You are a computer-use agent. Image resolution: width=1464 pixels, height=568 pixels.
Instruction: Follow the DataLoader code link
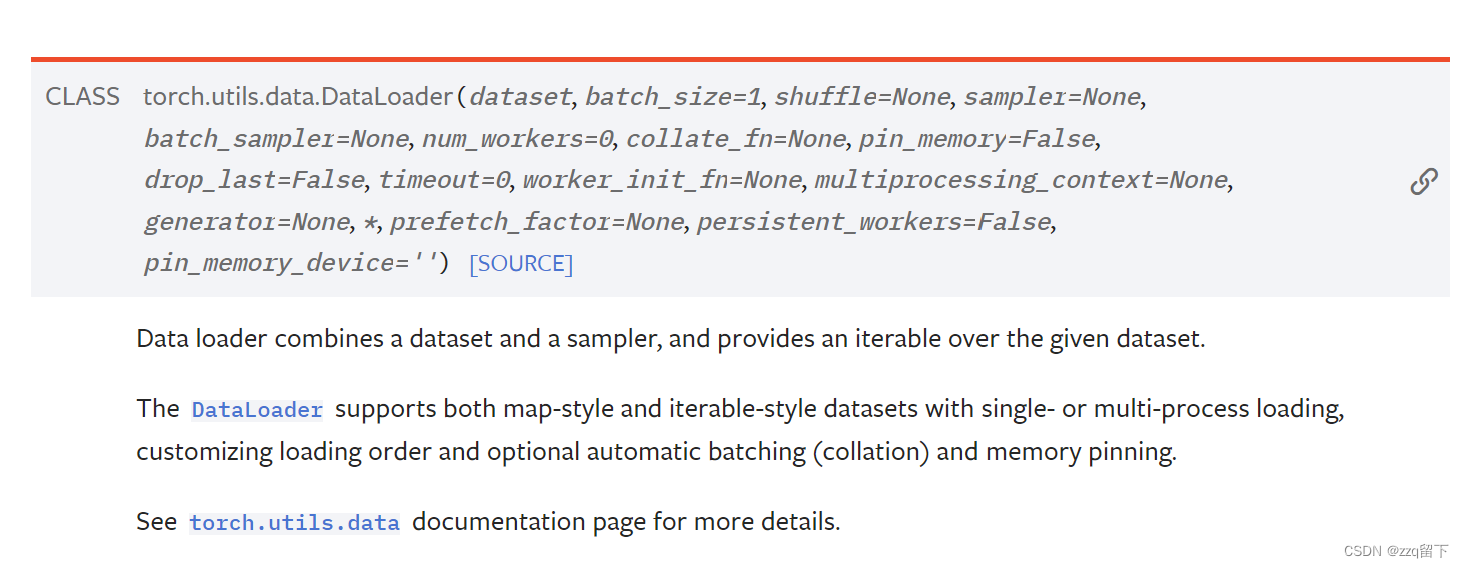[x=257, y=410]
